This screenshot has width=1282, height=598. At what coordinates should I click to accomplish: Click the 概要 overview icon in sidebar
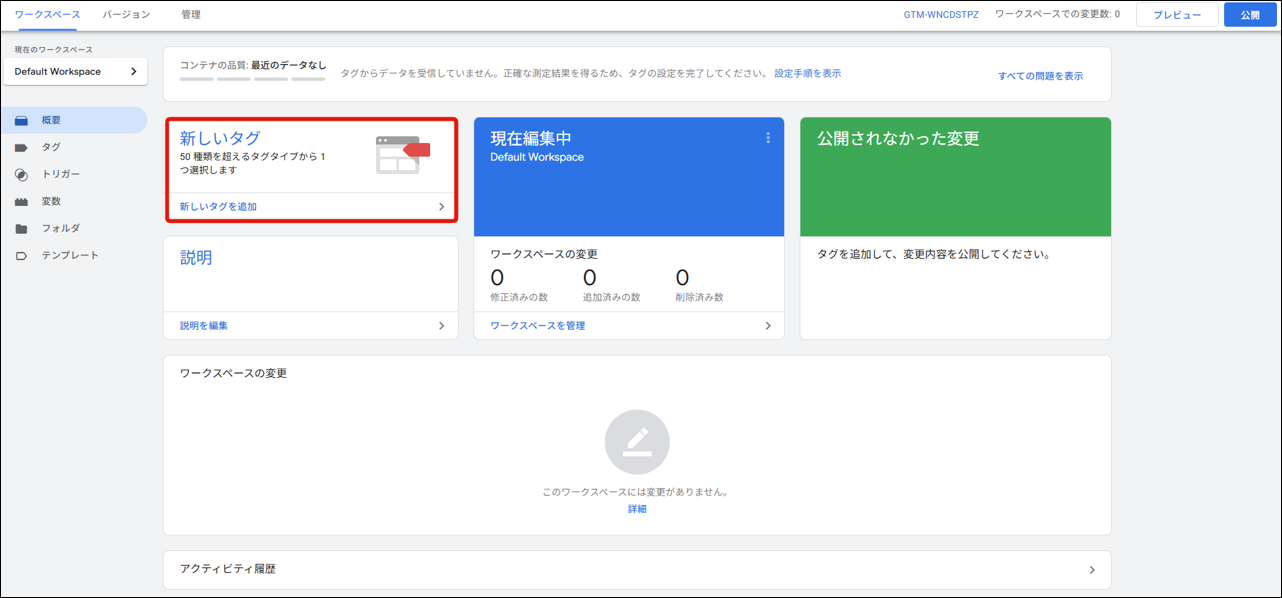22,120
